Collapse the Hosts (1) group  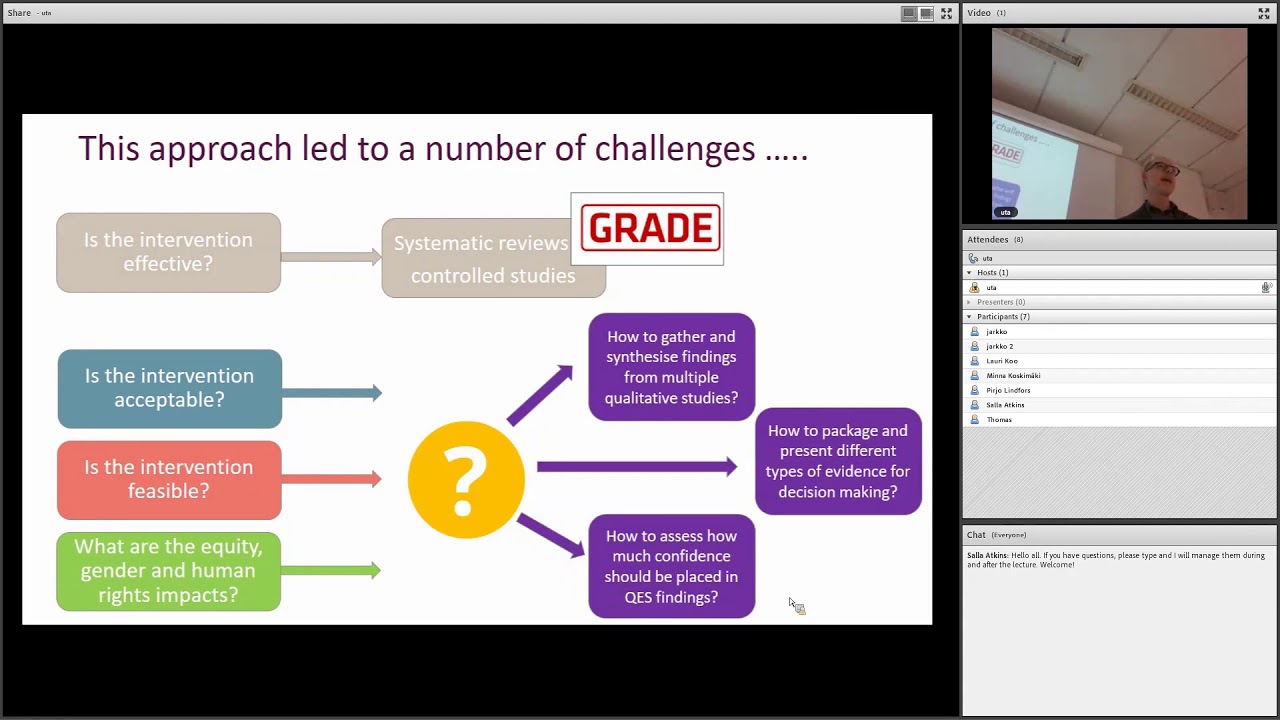pyautogui.click(x=969, y=273)
